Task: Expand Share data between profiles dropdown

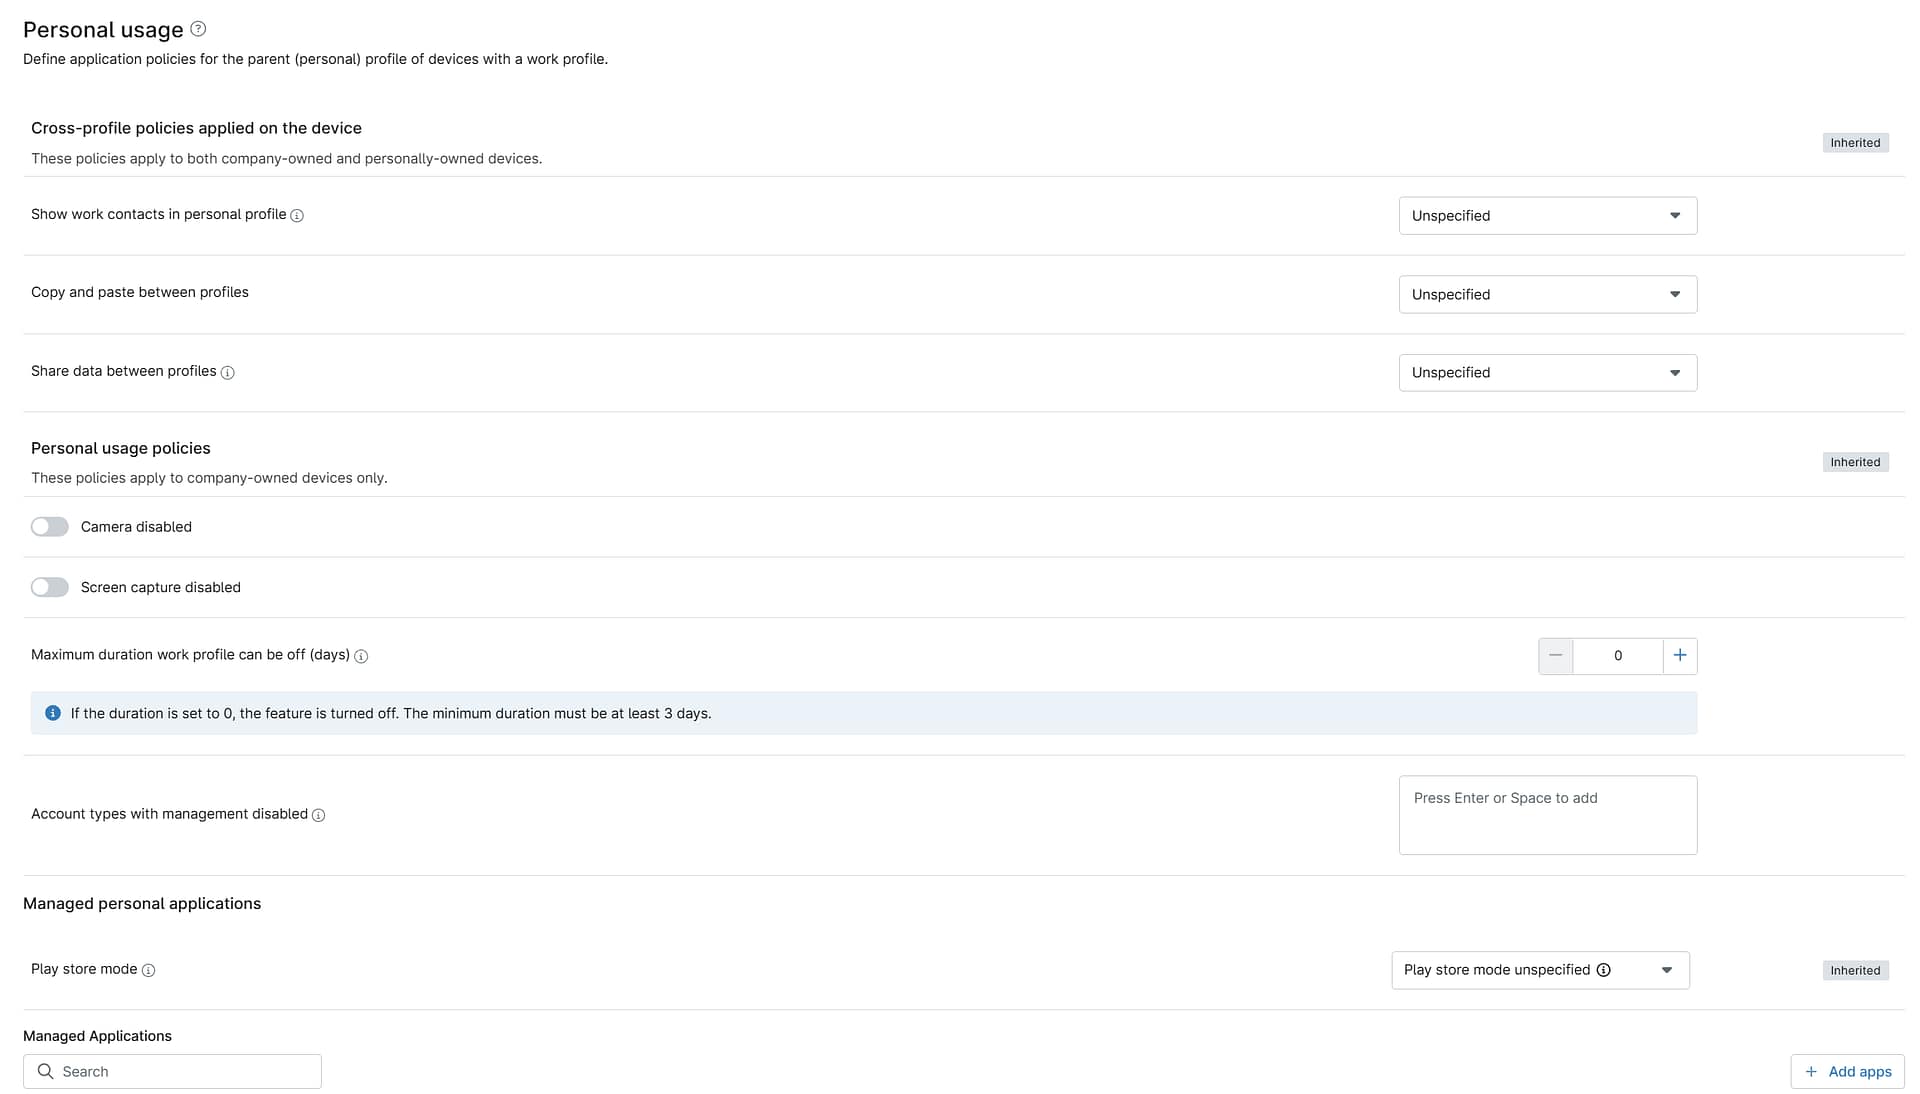Action: coord(1547,373)
